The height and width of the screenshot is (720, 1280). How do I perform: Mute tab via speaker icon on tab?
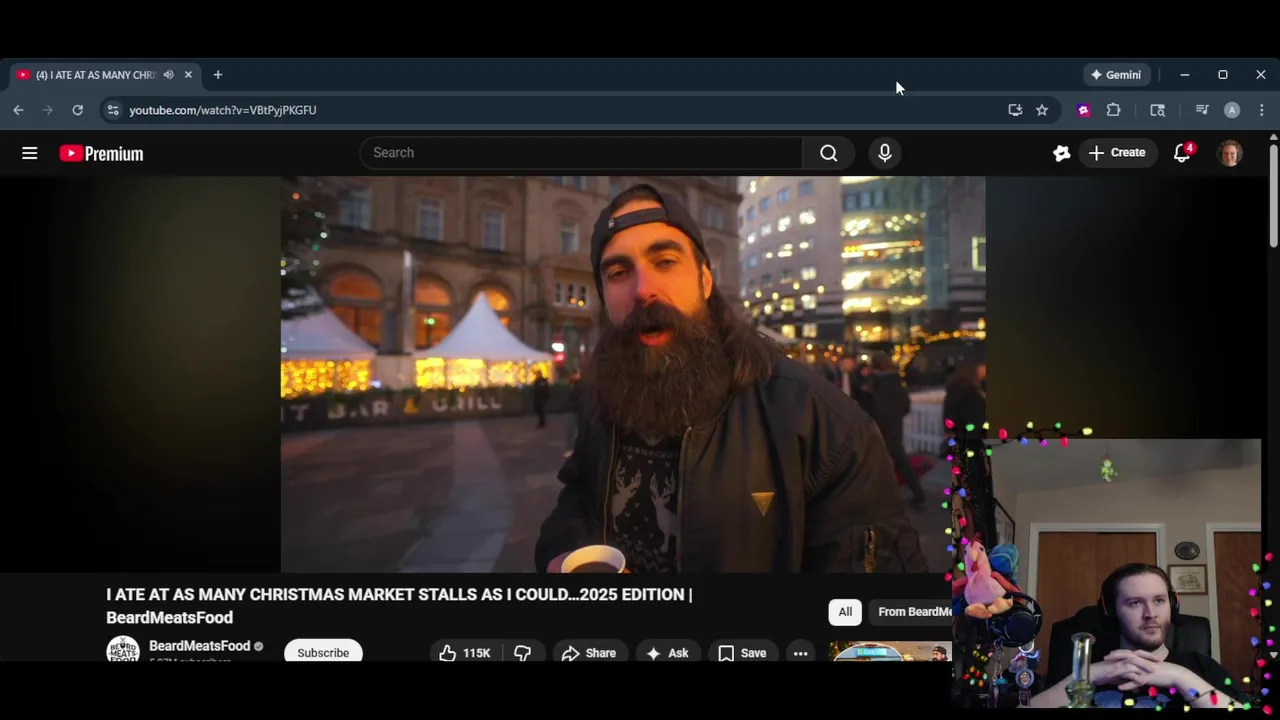click(x=168, y=75)
